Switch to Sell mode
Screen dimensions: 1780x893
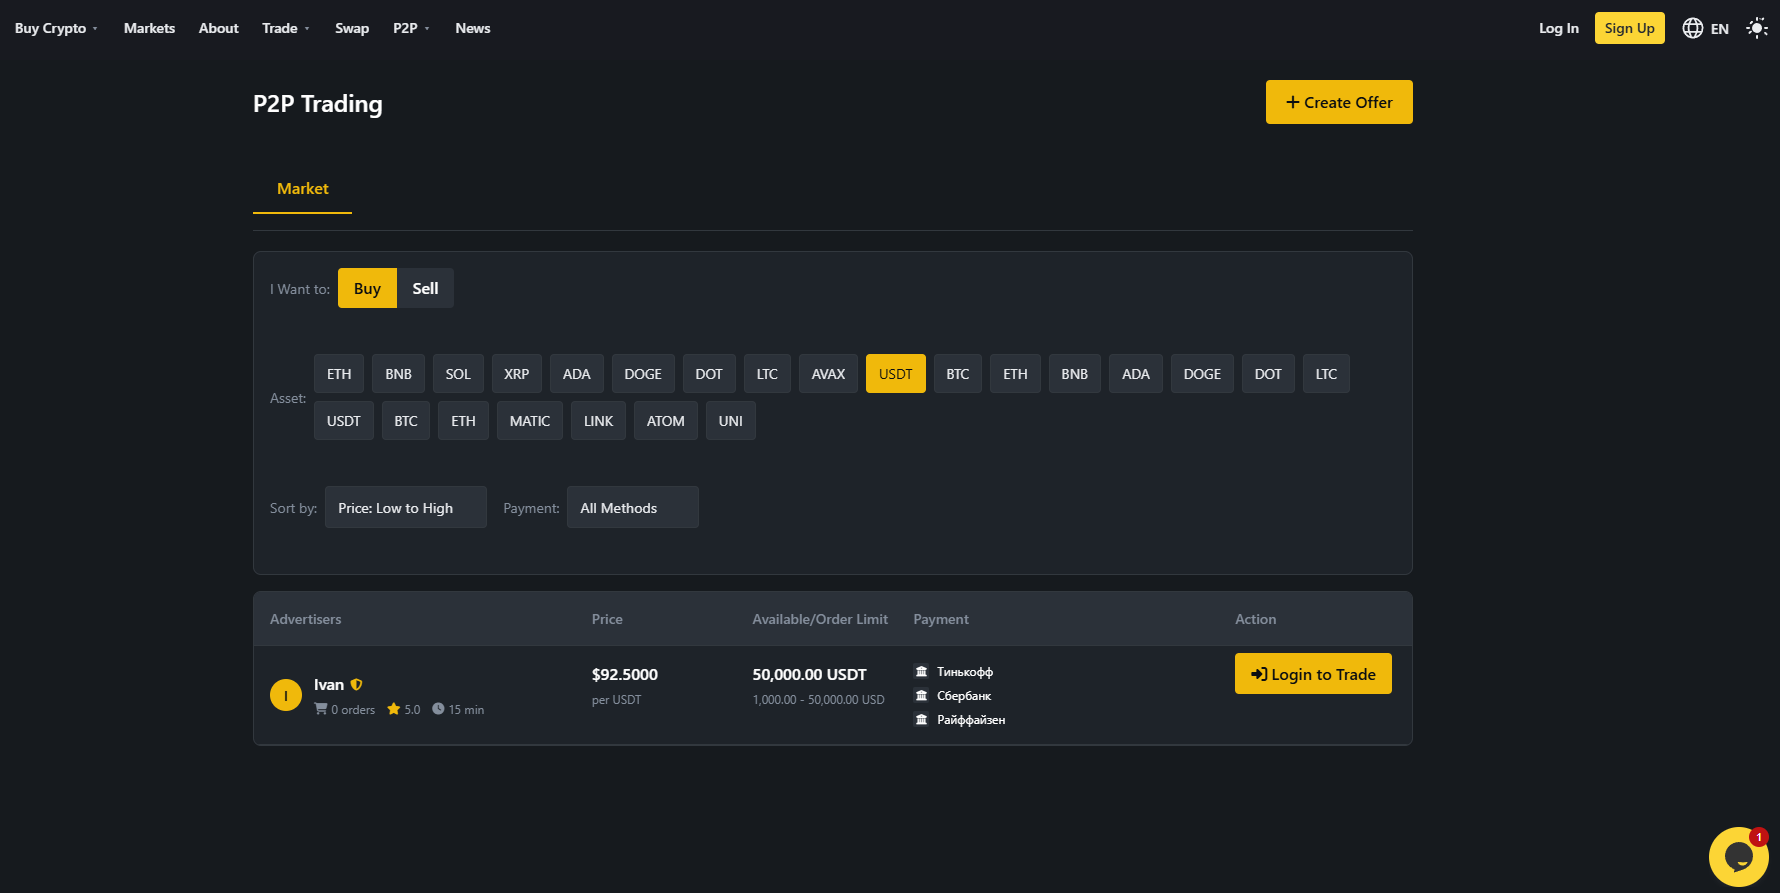point(425,288)
